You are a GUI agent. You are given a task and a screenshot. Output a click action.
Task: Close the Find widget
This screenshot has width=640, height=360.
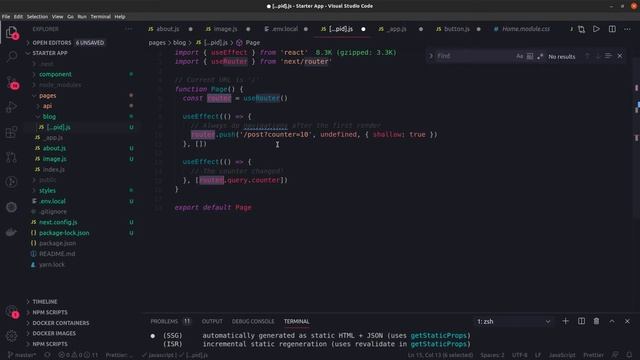tap(620, 56)
